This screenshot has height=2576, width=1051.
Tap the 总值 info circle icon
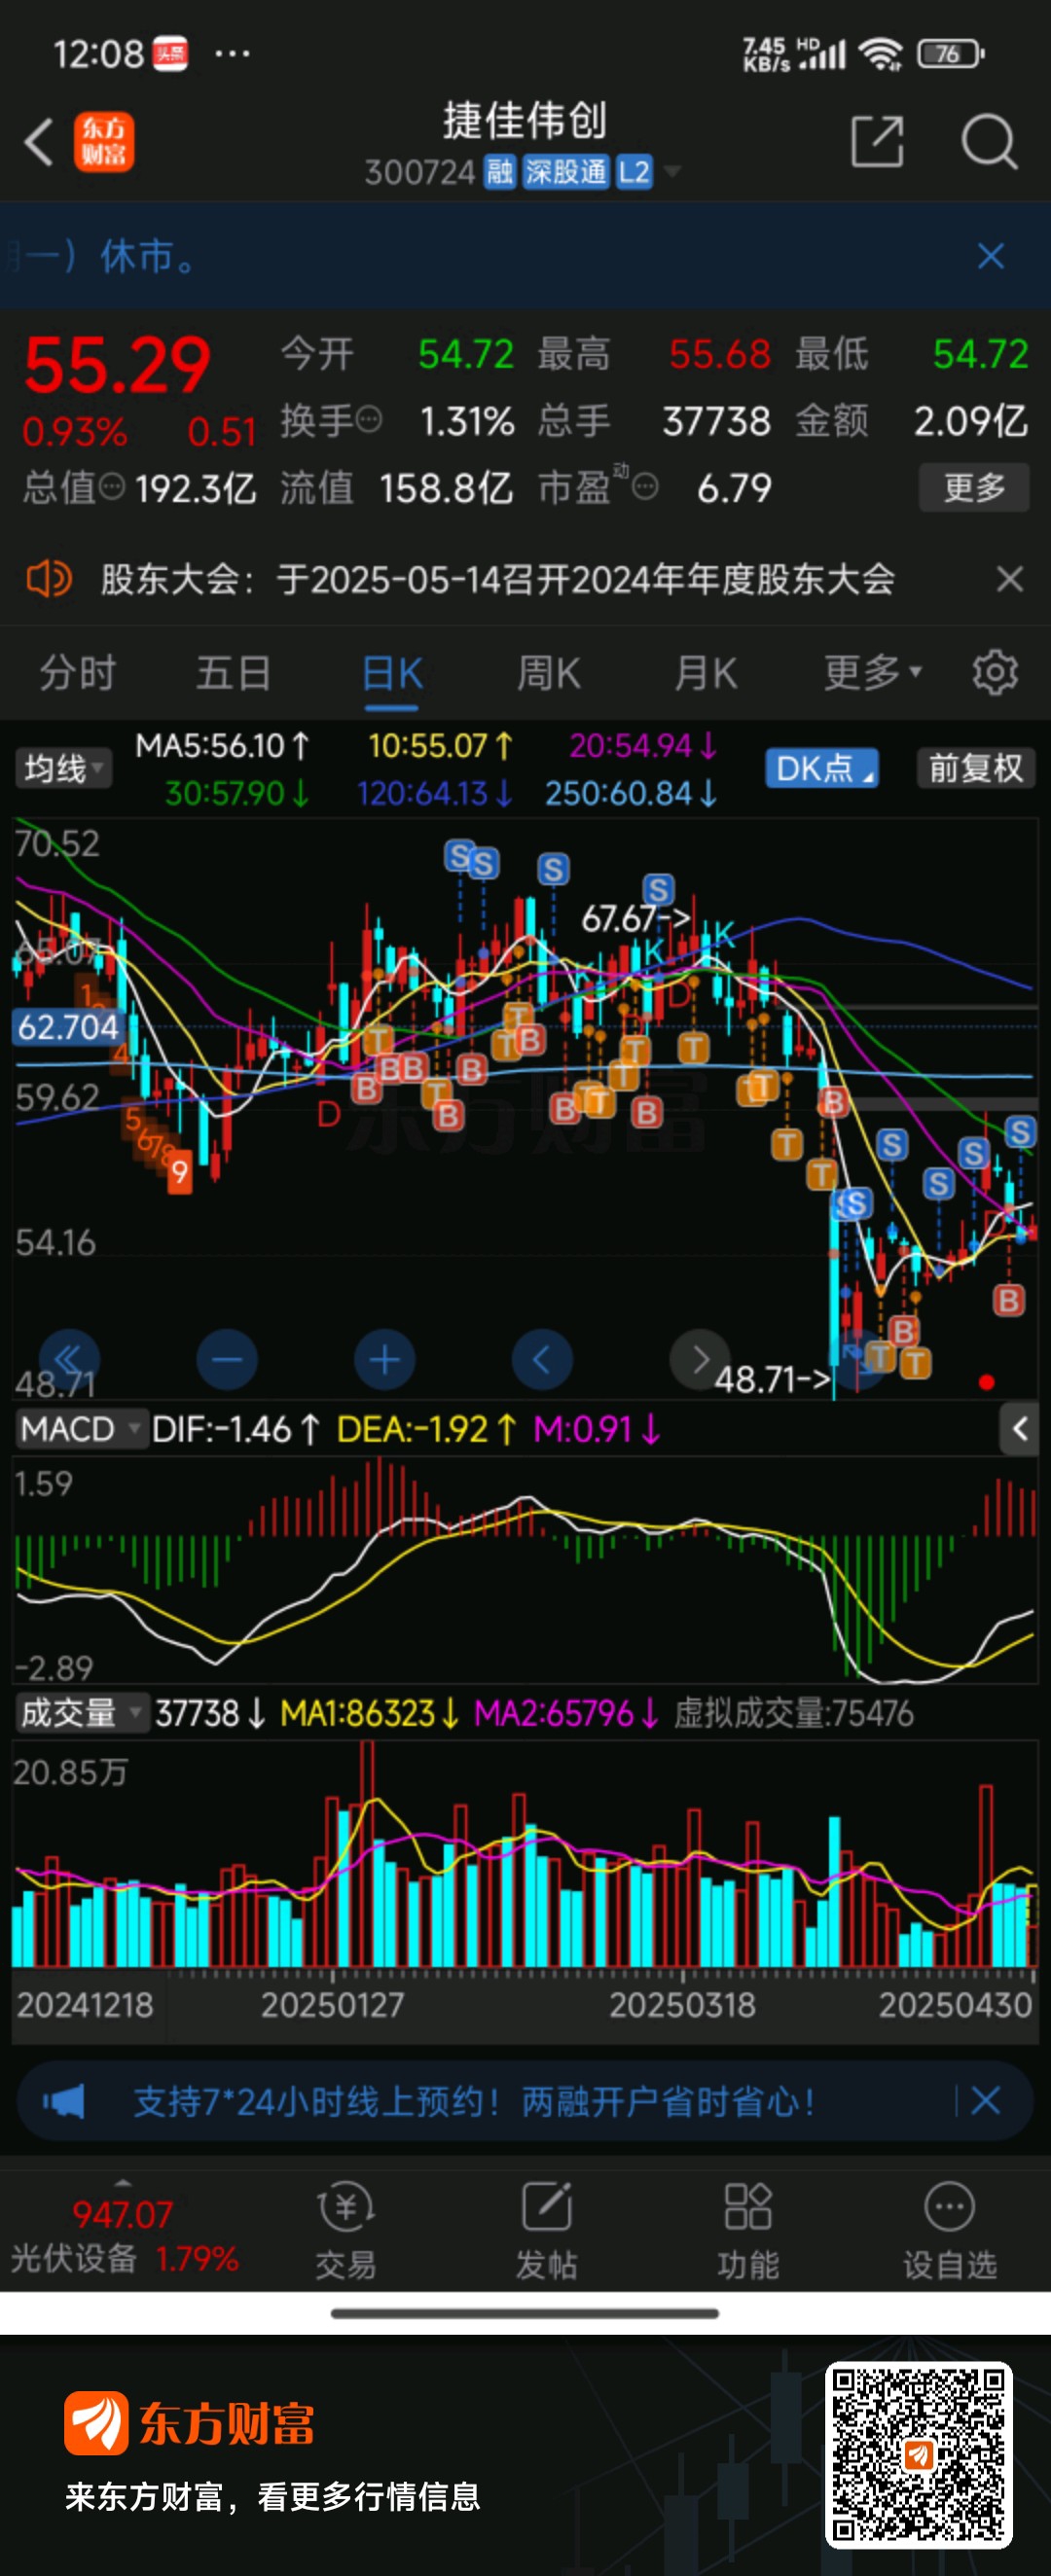[112, 487]
